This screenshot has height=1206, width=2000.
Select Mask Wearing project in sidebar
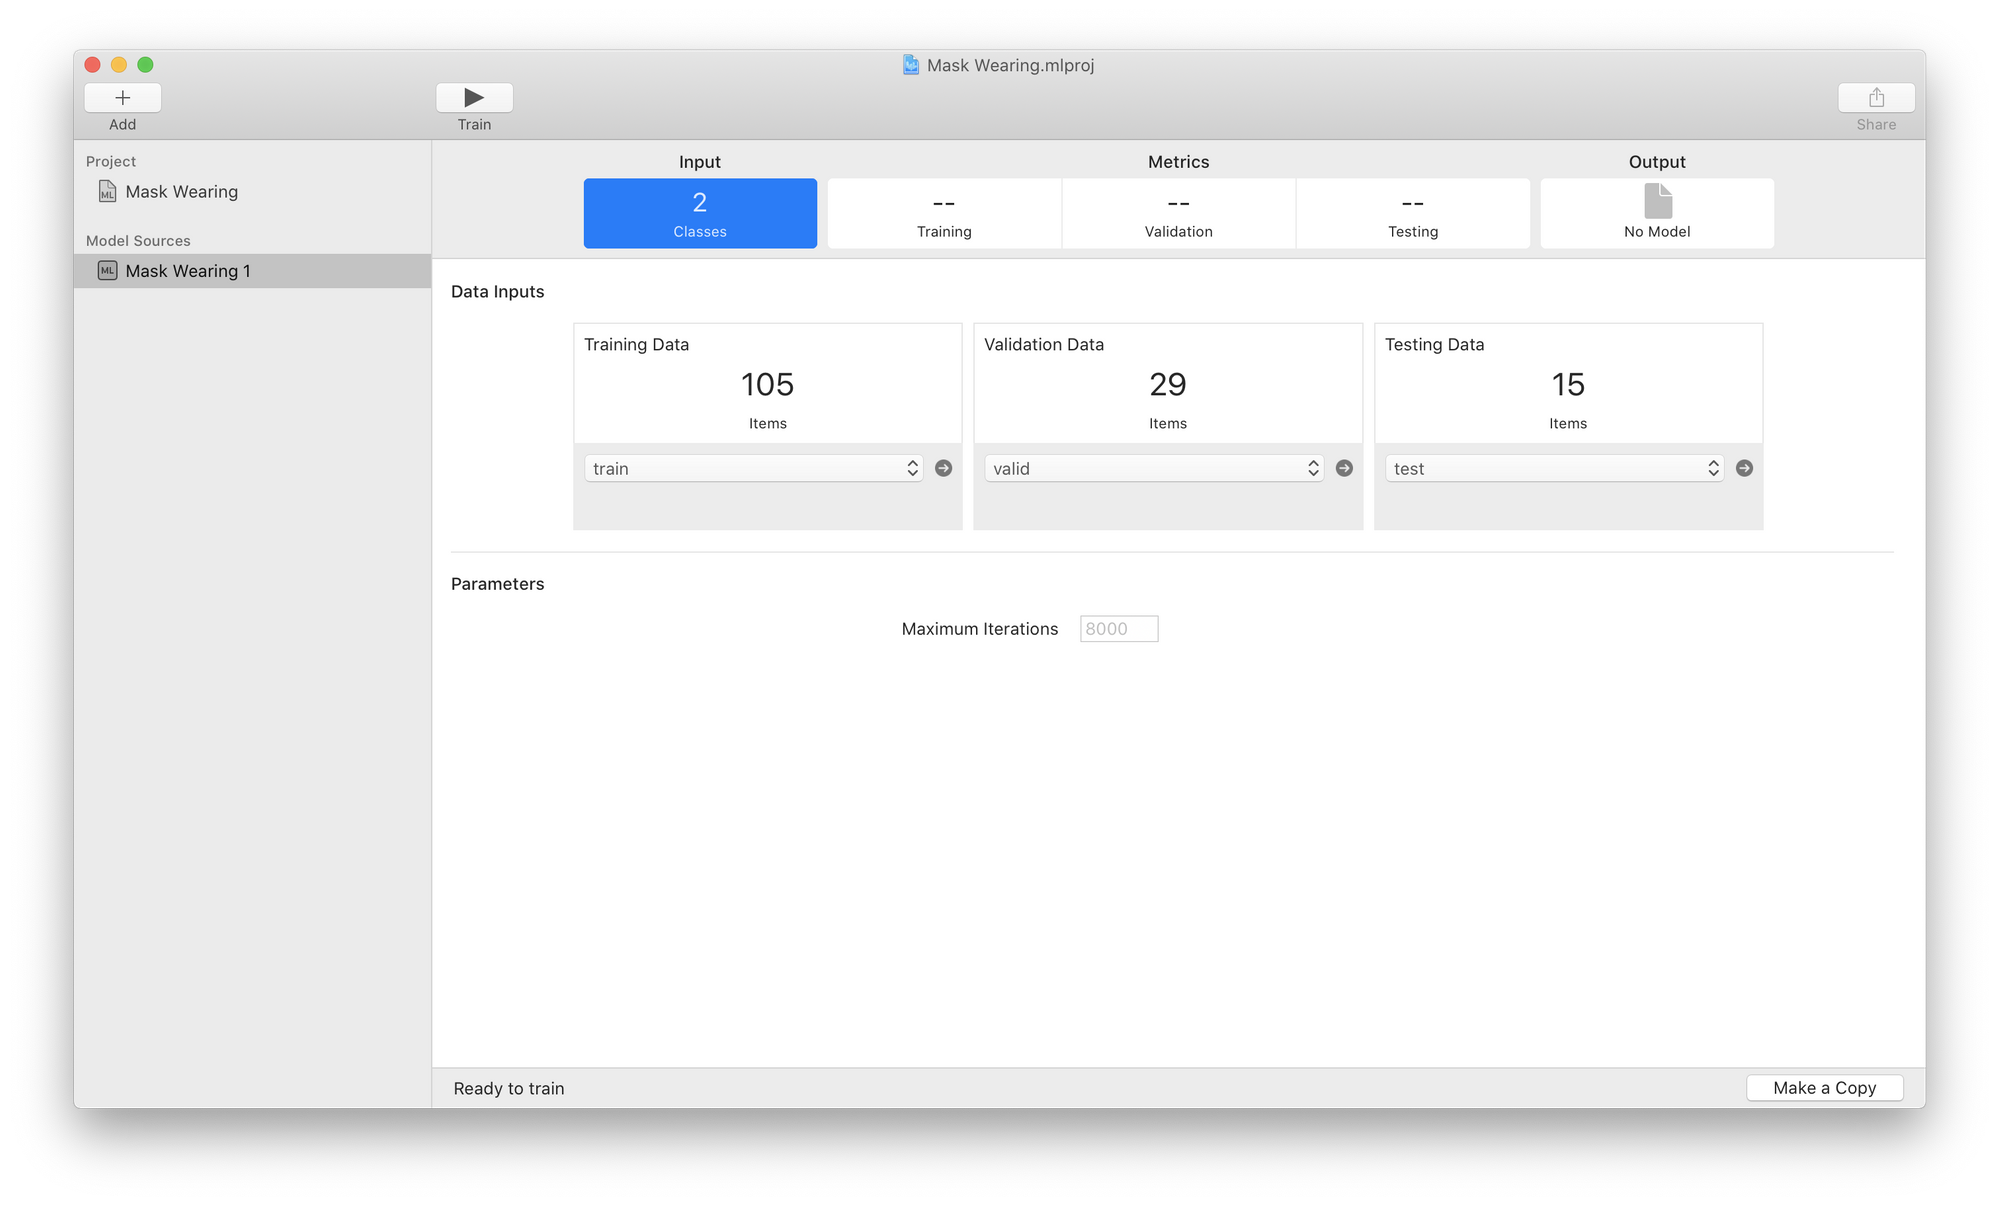[181, 192]
